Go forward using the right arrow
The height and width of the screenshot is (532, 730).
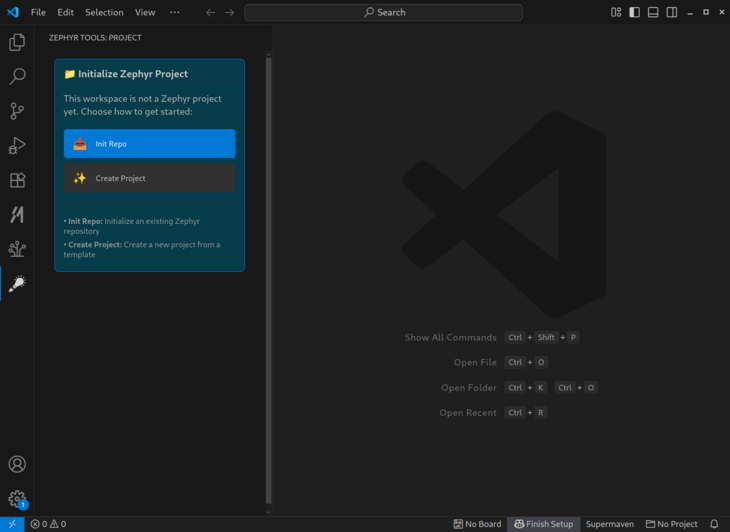(230, 13)
